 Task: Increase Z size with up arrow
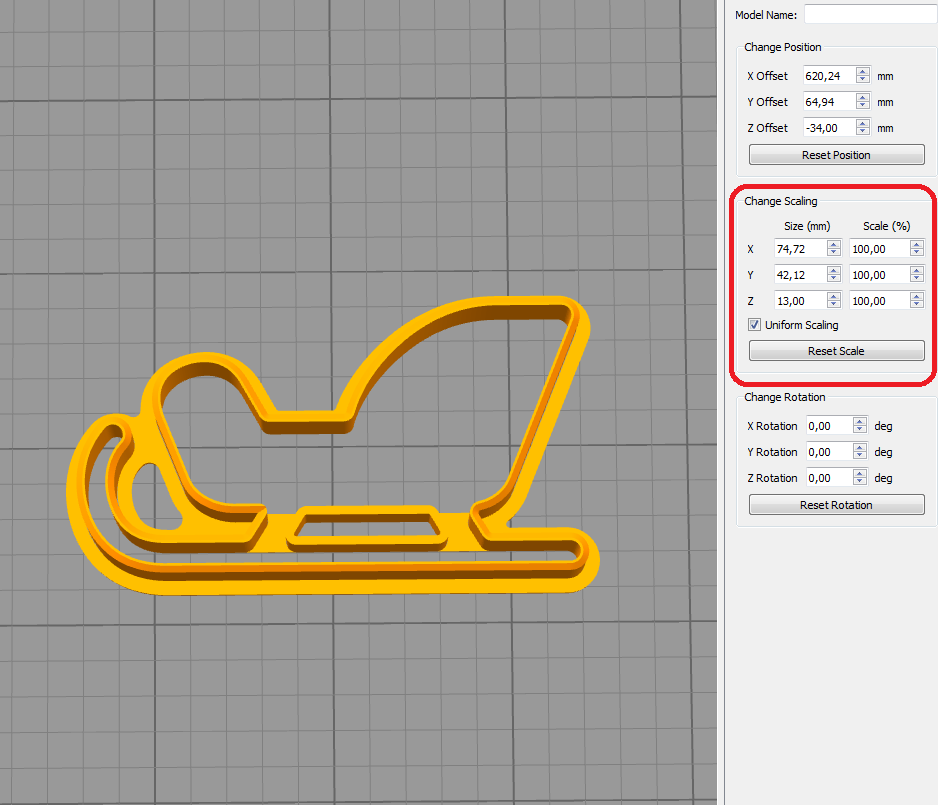(x=834, y=296)
